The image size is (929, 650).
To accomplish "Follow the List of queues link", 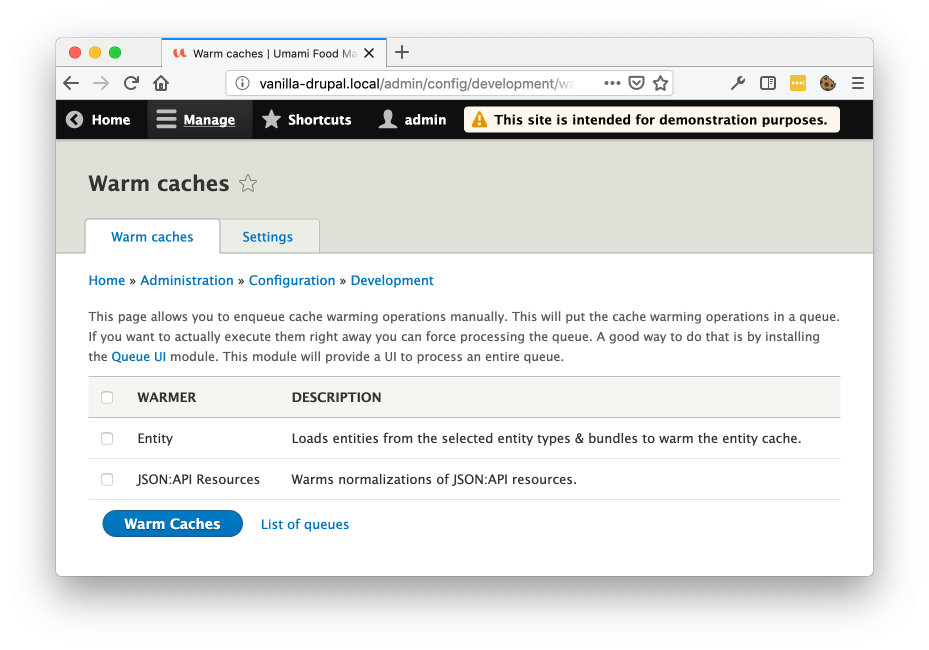I will coord(305,524).
